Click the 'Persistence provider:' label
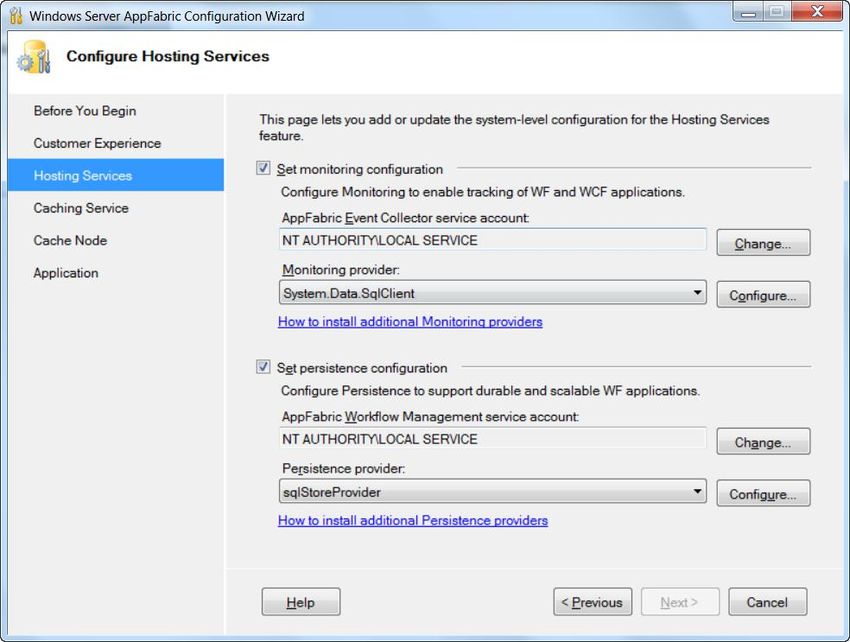850x642 pixels. pyautogui.click(x=343, y=468)
